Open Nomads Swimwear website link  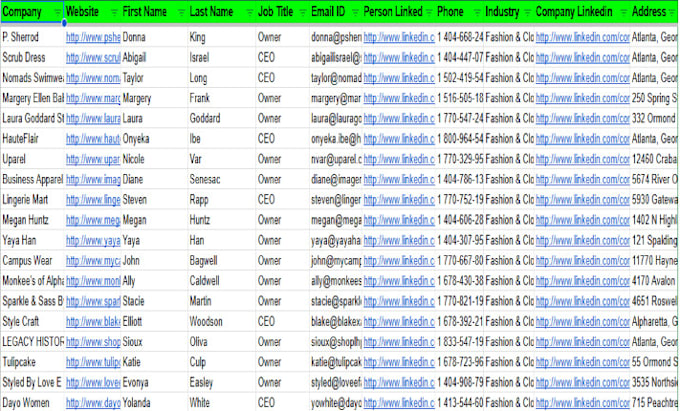click(x=93, y=78)
